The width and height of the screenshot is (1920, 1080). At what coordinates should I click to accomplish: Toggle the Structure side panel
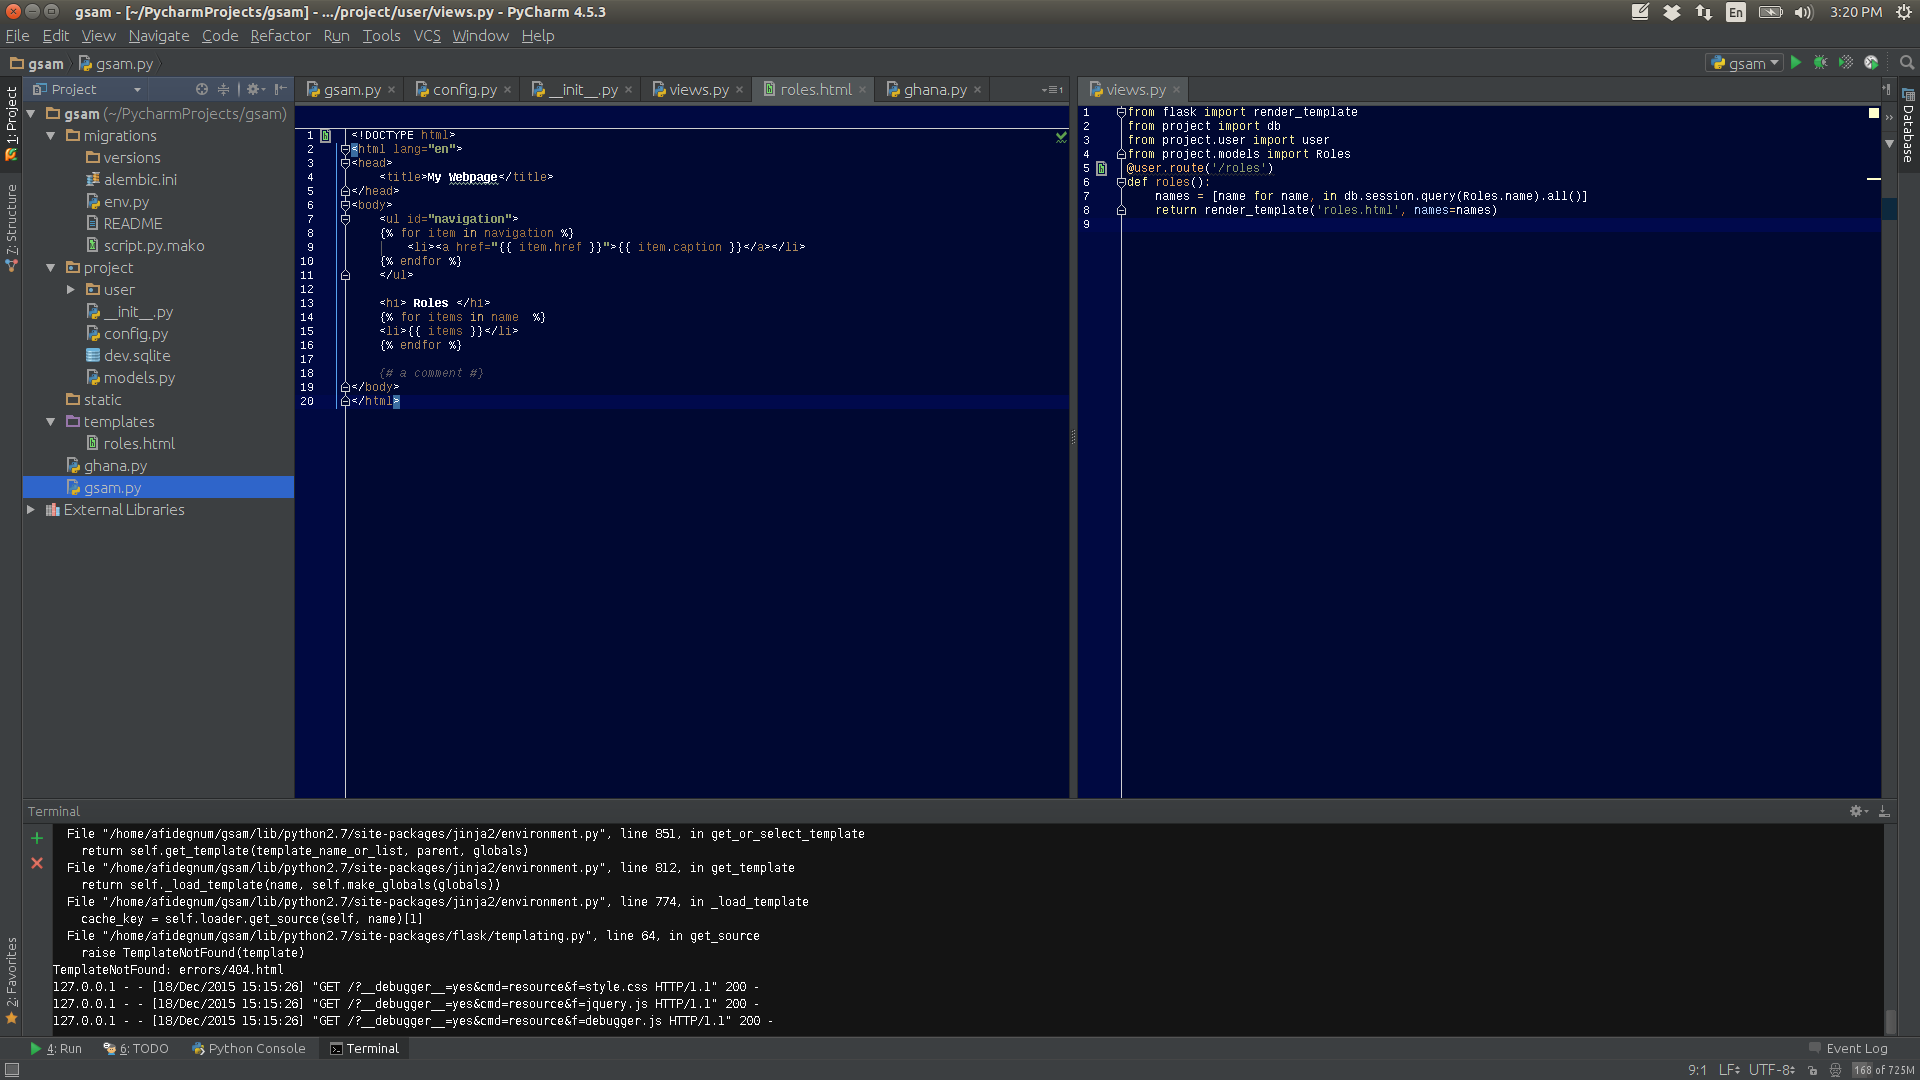click(11, 228)
